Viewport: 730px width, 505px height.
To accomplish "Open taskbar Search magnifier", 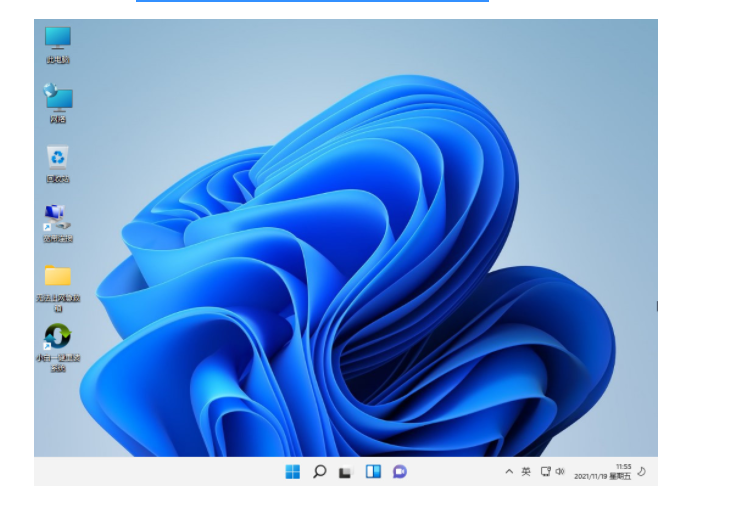I will pyautogui.click(x=319, y=472).
